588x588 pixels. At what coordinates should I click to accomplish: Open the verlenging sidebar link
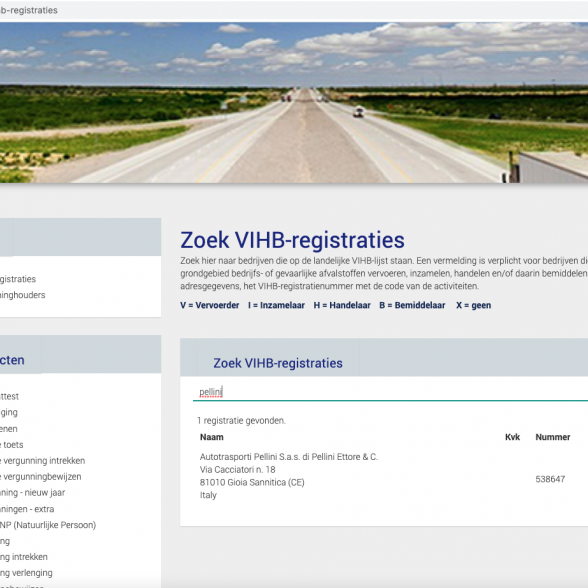click(26, 573)
